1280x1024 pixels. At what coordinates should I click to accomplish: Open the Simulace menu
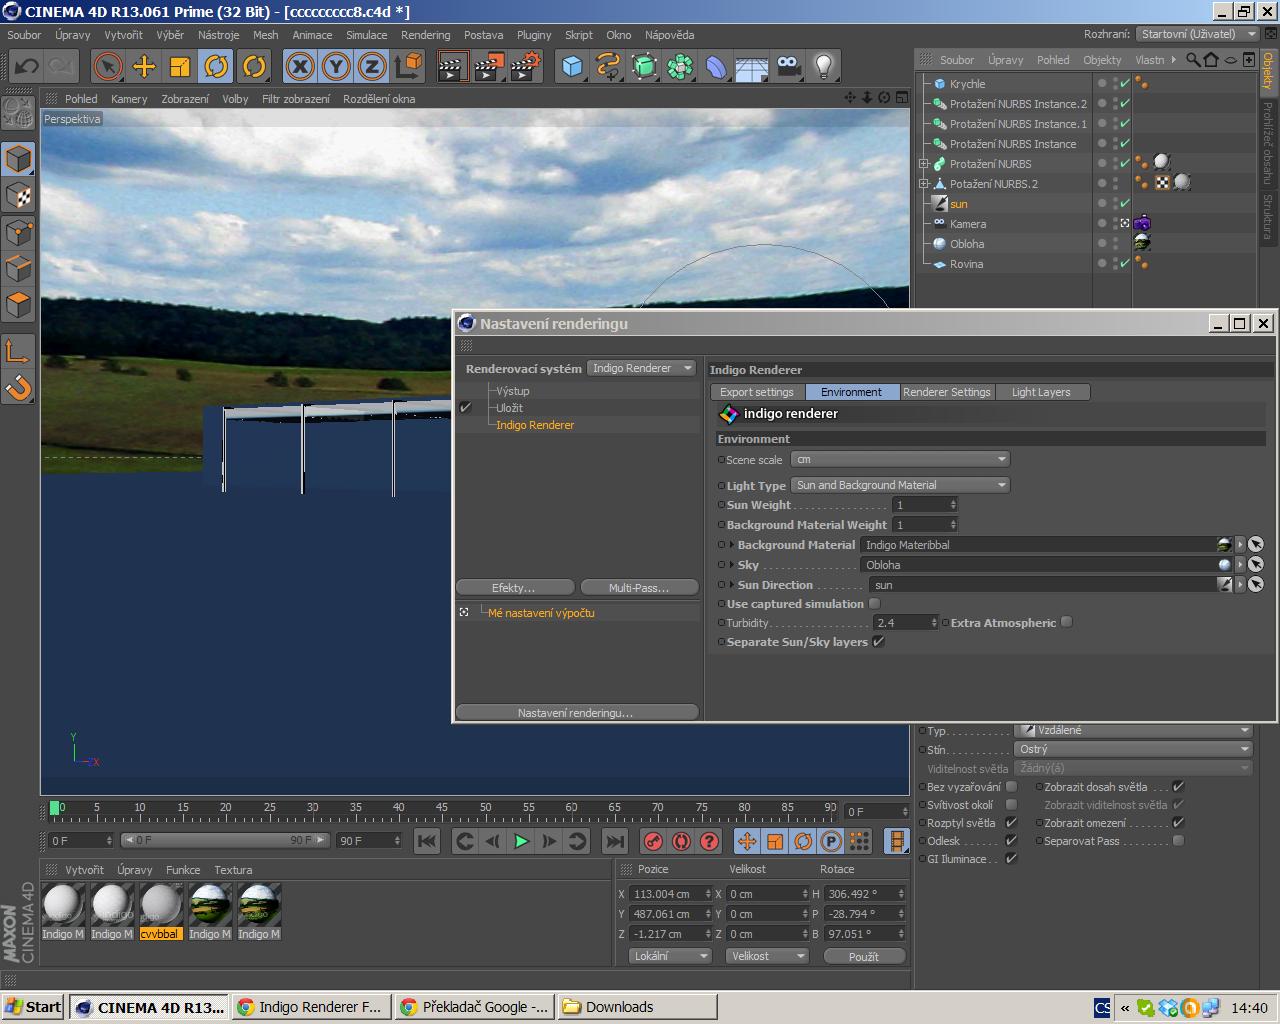(367, 35)
